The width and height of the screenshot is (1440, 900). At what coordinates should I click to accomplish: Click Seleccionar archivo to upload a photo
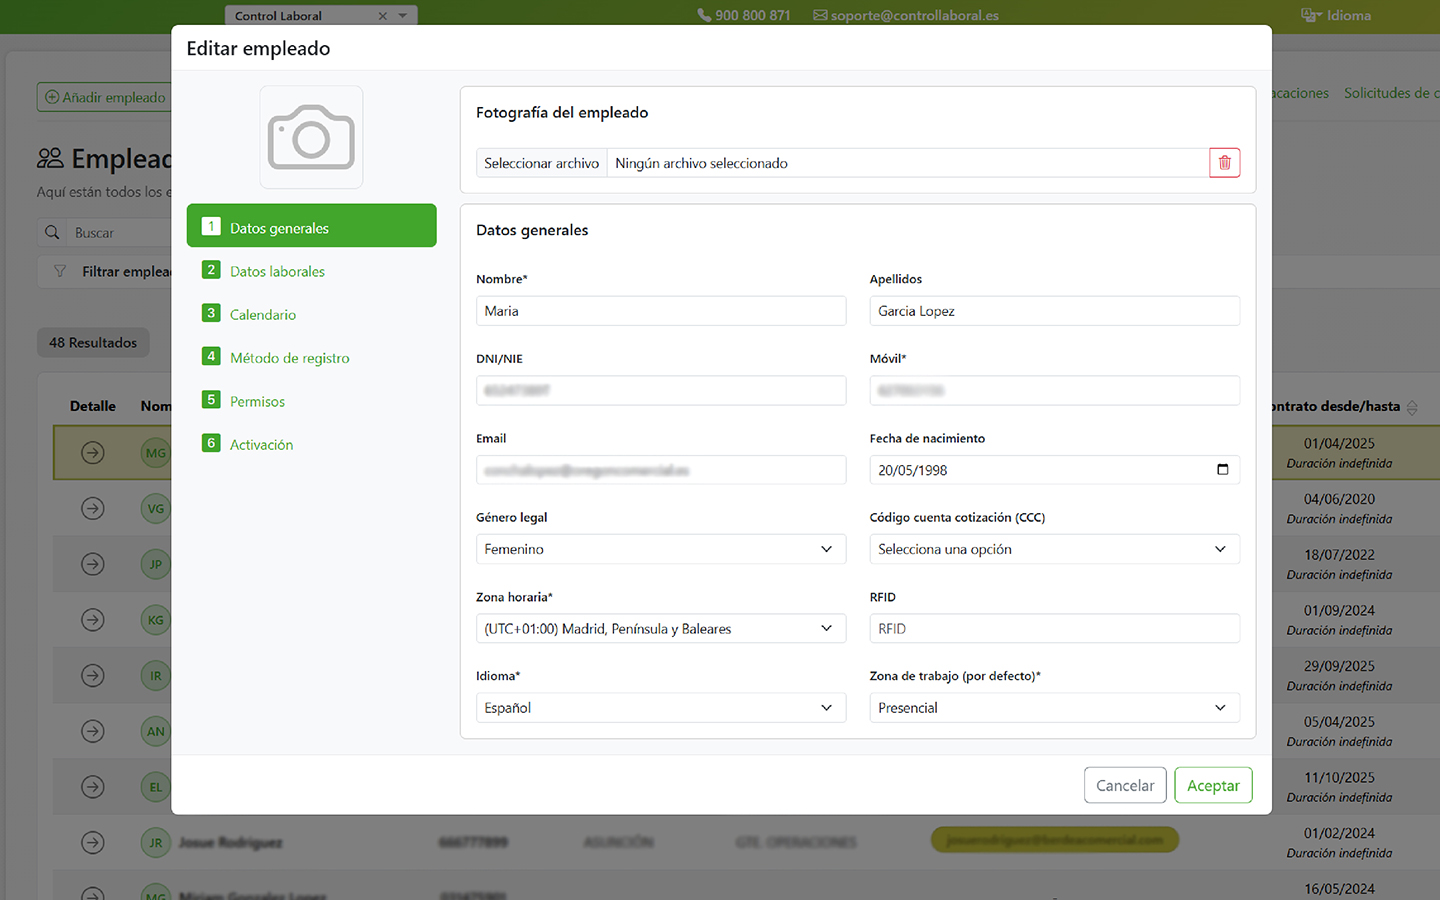(x=541, y=162)
